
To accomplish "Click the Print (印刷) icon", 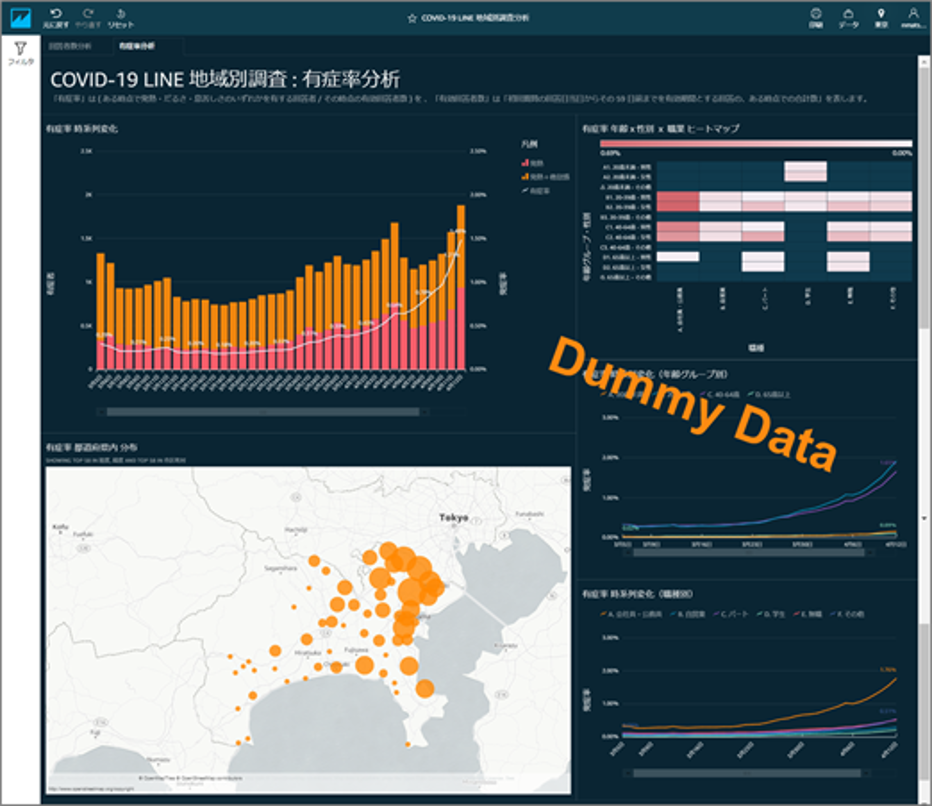I will tap(816, 18).
